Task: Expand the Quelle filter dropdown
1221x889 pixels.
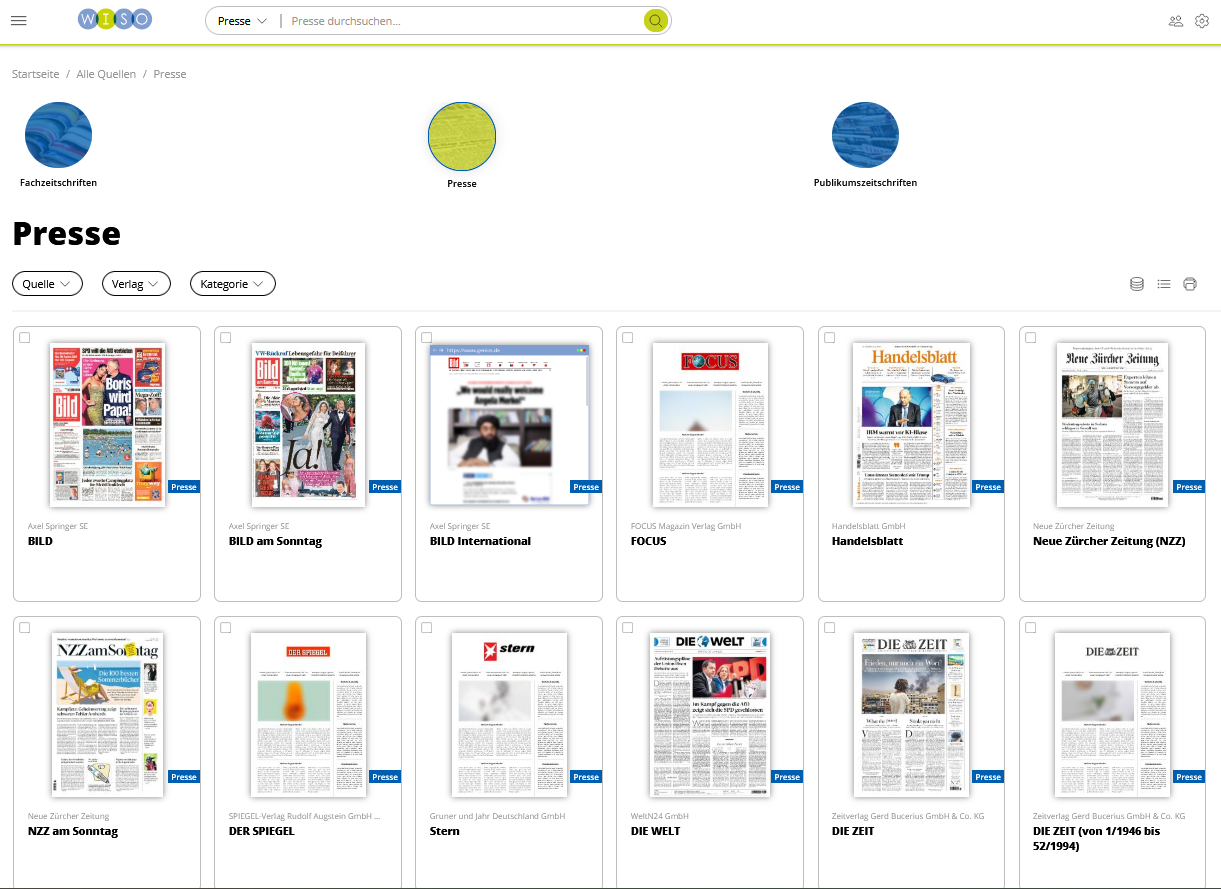Action: point(47,284)
